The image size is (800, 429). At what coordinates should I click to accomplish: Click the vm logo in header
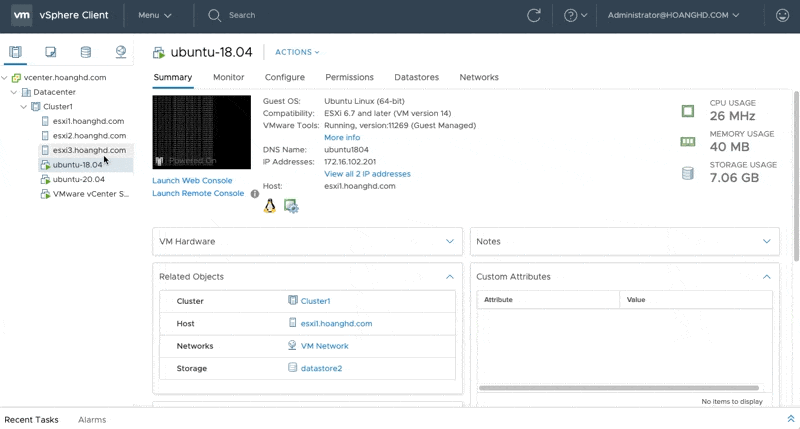[x=21, y=15]
